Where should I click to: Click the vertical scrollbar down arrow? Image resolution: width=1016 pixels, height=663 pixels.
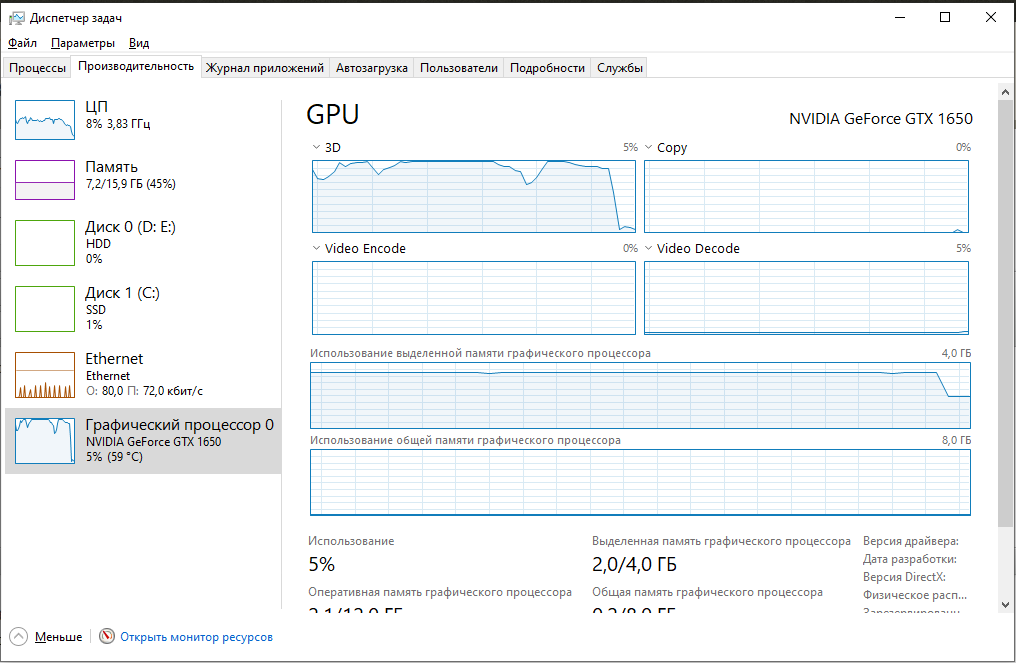(x=1005, y=603)
